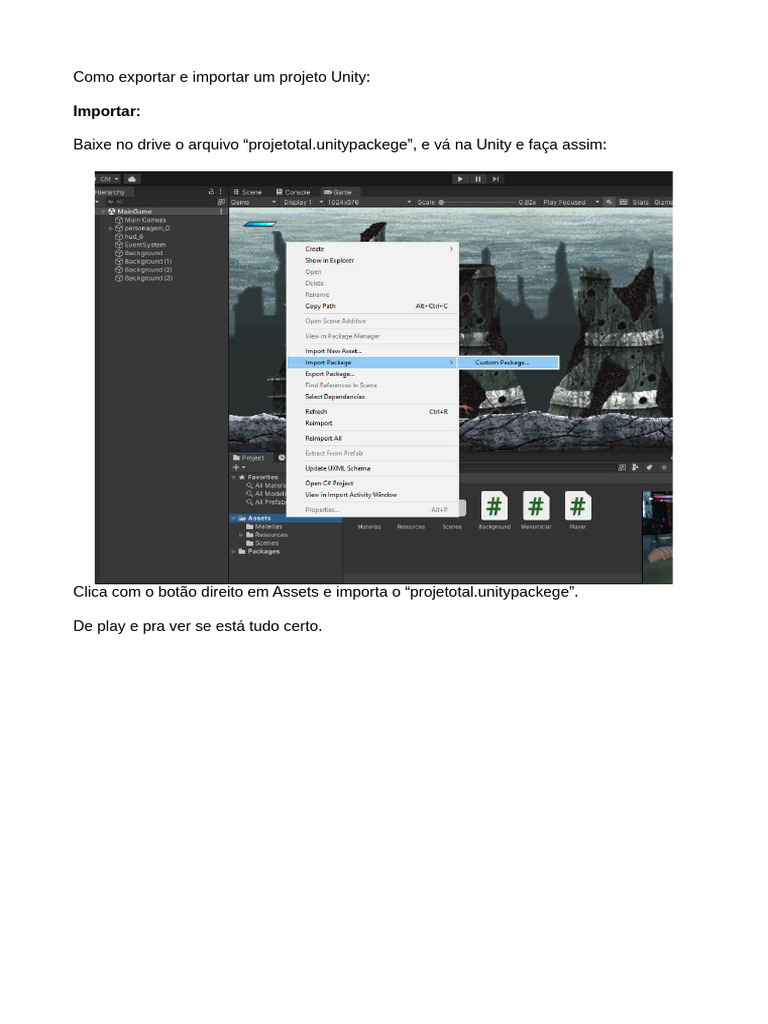The width and height of the screenshot is (768, 1024).
Task: Select Main Camera in Hierarchy
Action: click(x=145, y=220)
